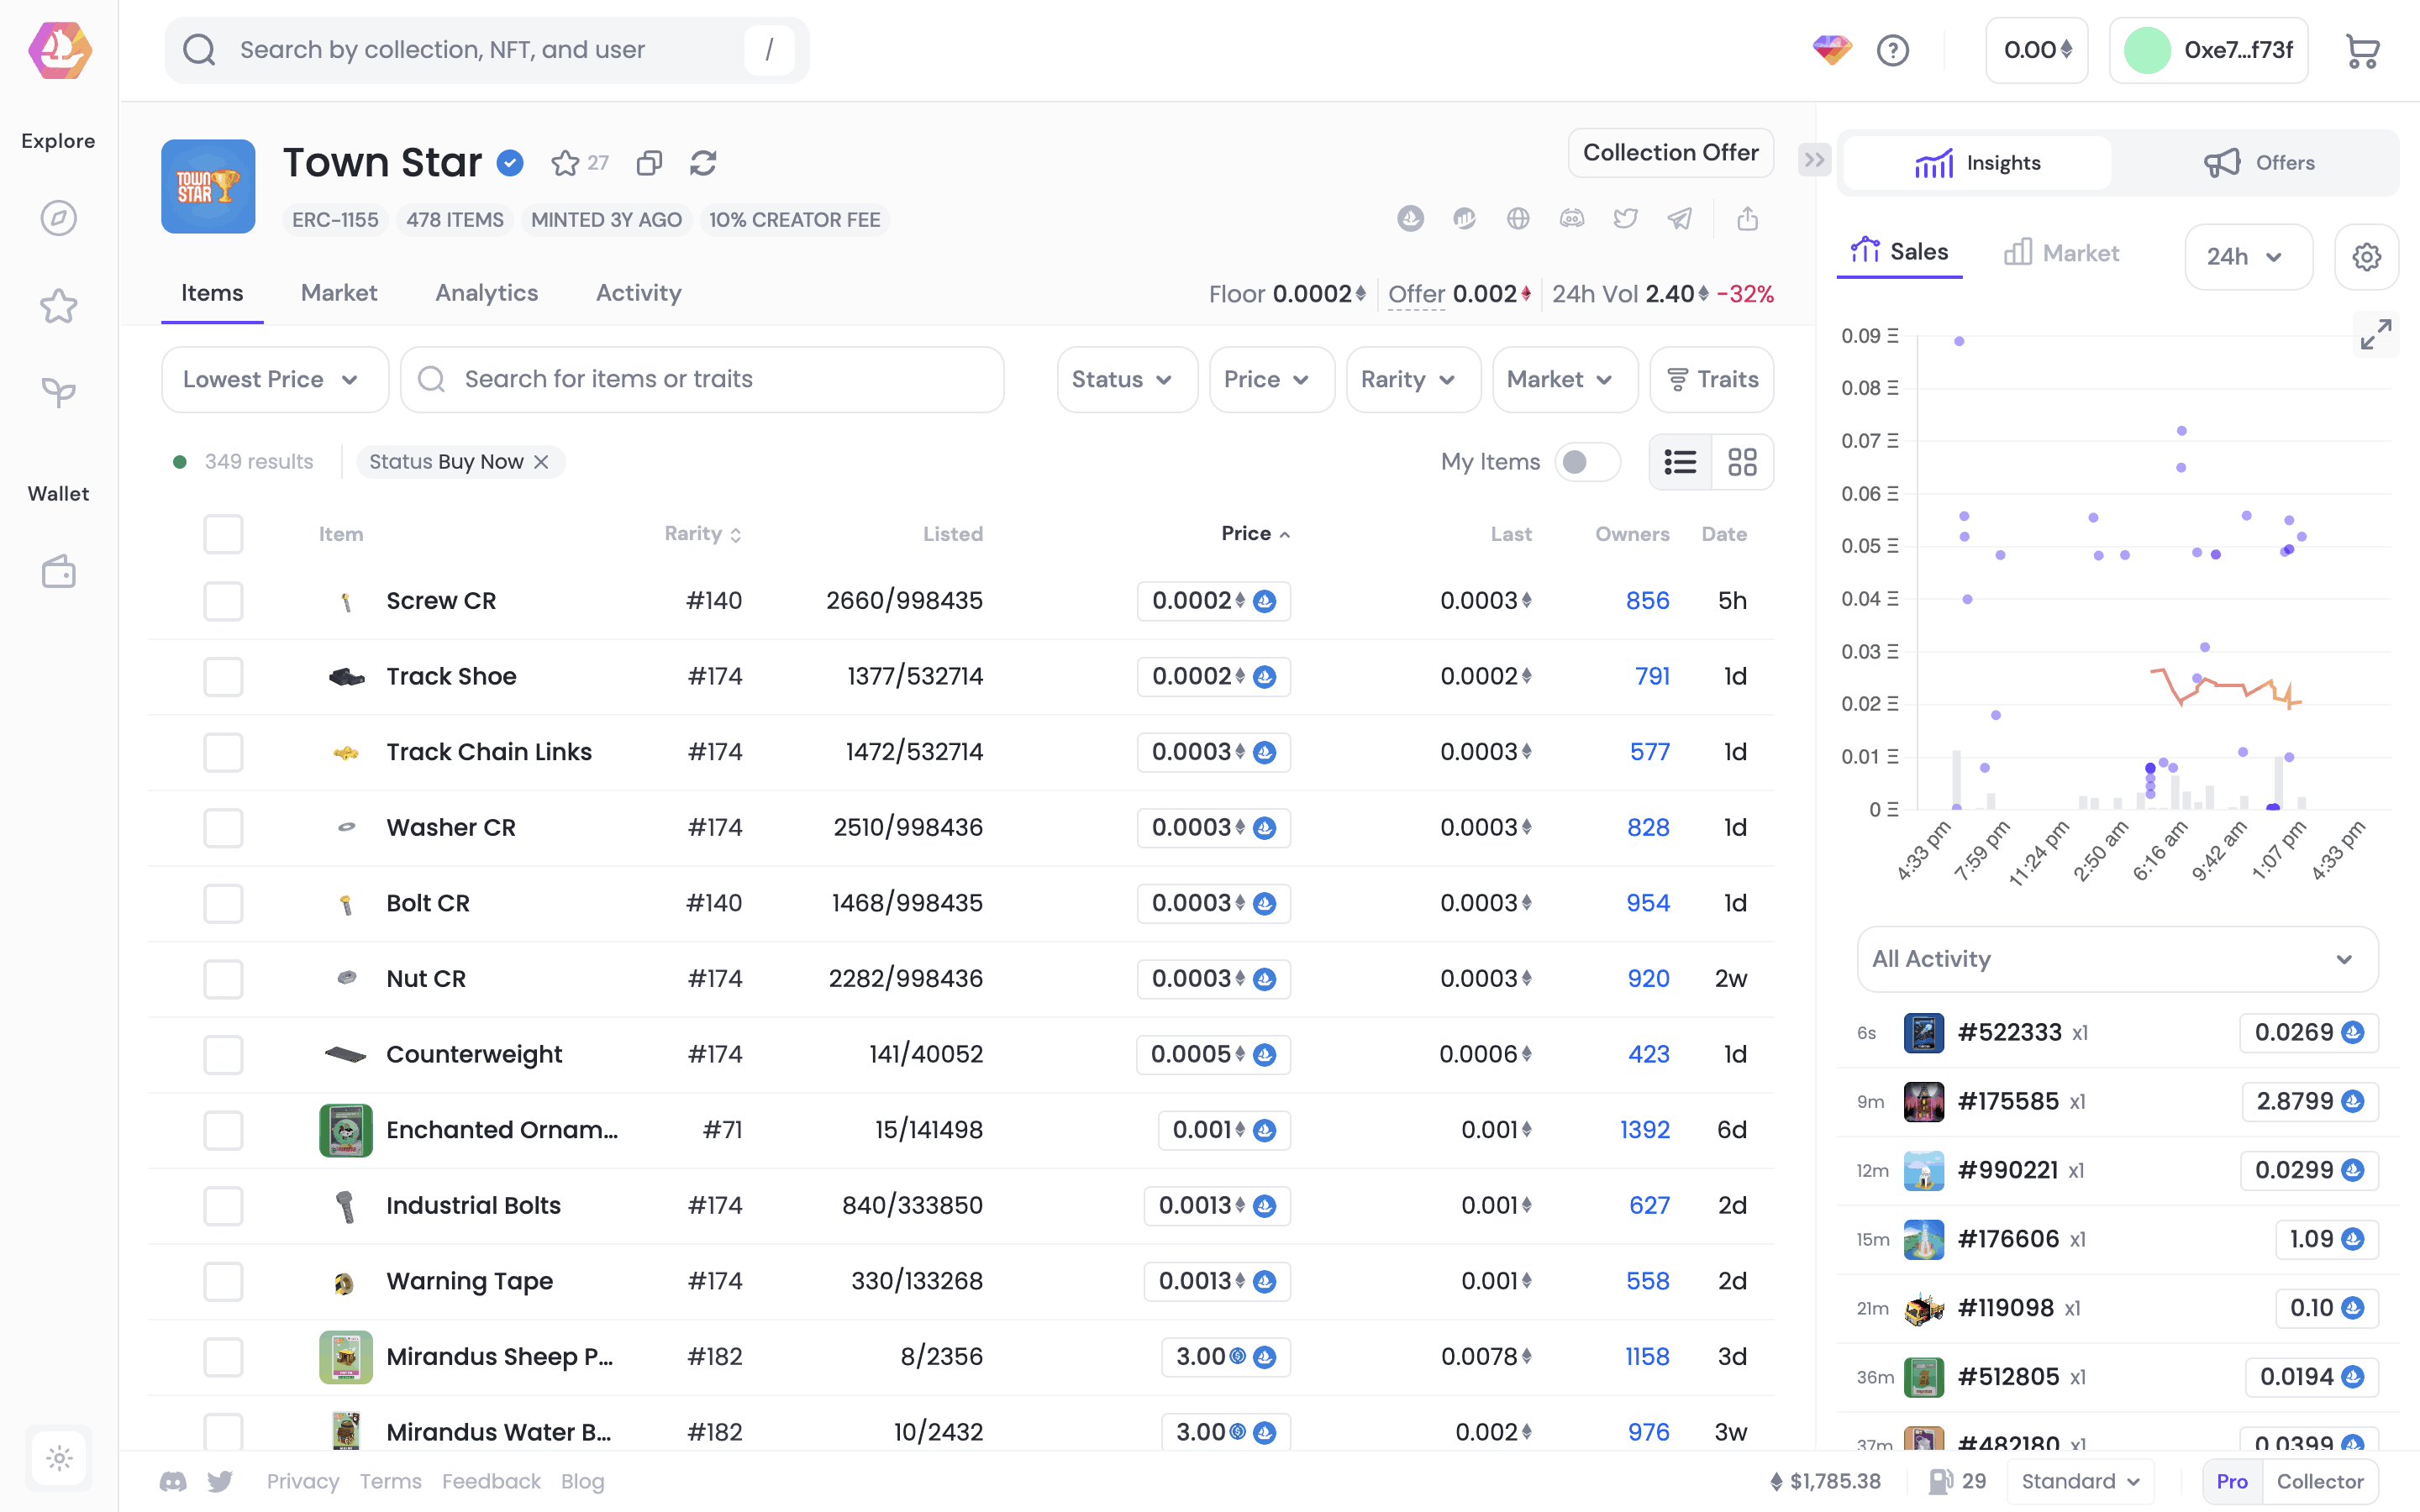Viewport: 2420px width, 1512px height.
Task: Check the Screw CR row checkbox
Action: pos(223,601)
